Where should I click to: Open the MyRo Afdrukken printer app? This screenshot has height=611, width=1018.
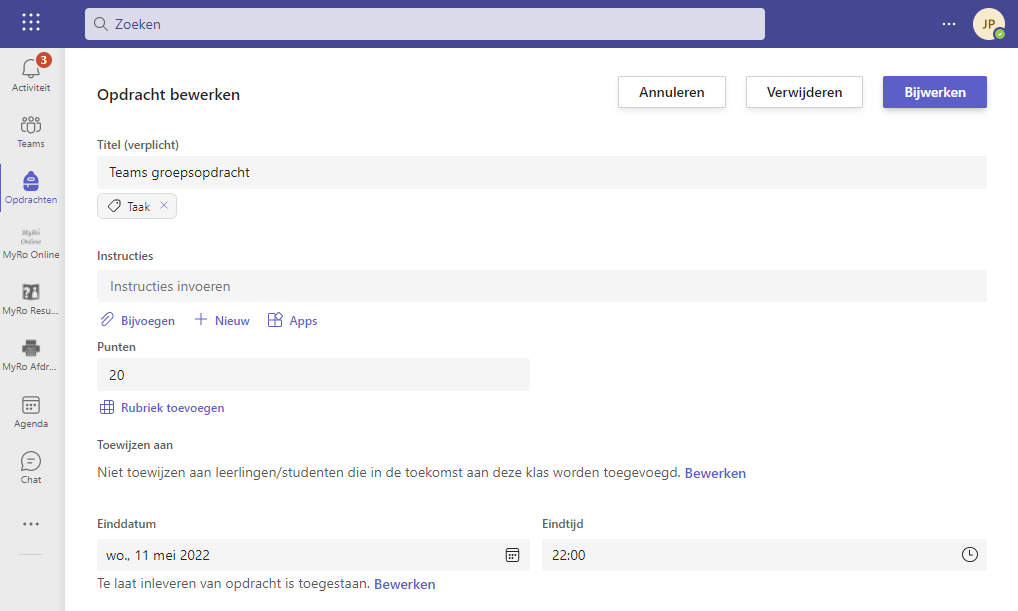point(31,355)
